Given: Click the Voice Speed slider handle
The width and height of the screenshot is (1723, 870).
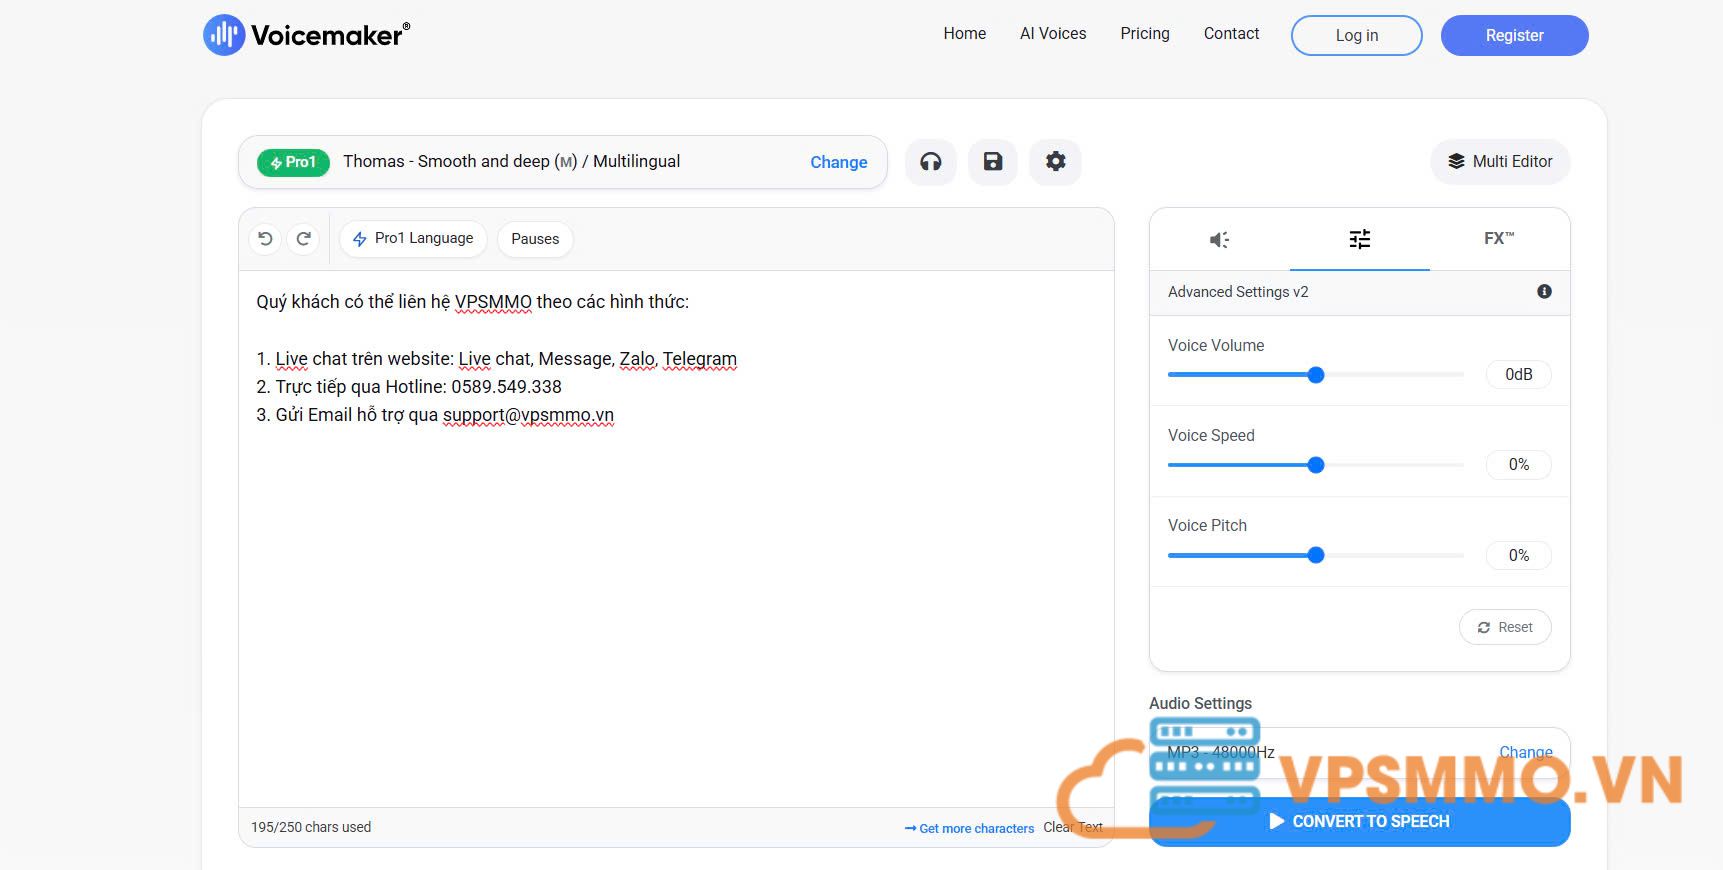Looking at the screenshot, I should pos(1316,465).
